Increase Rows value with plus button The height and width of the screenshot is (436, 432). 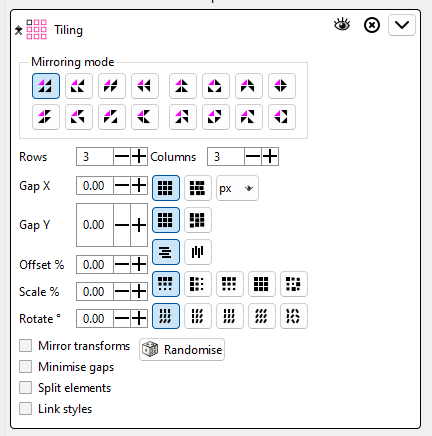click(139, 157)
